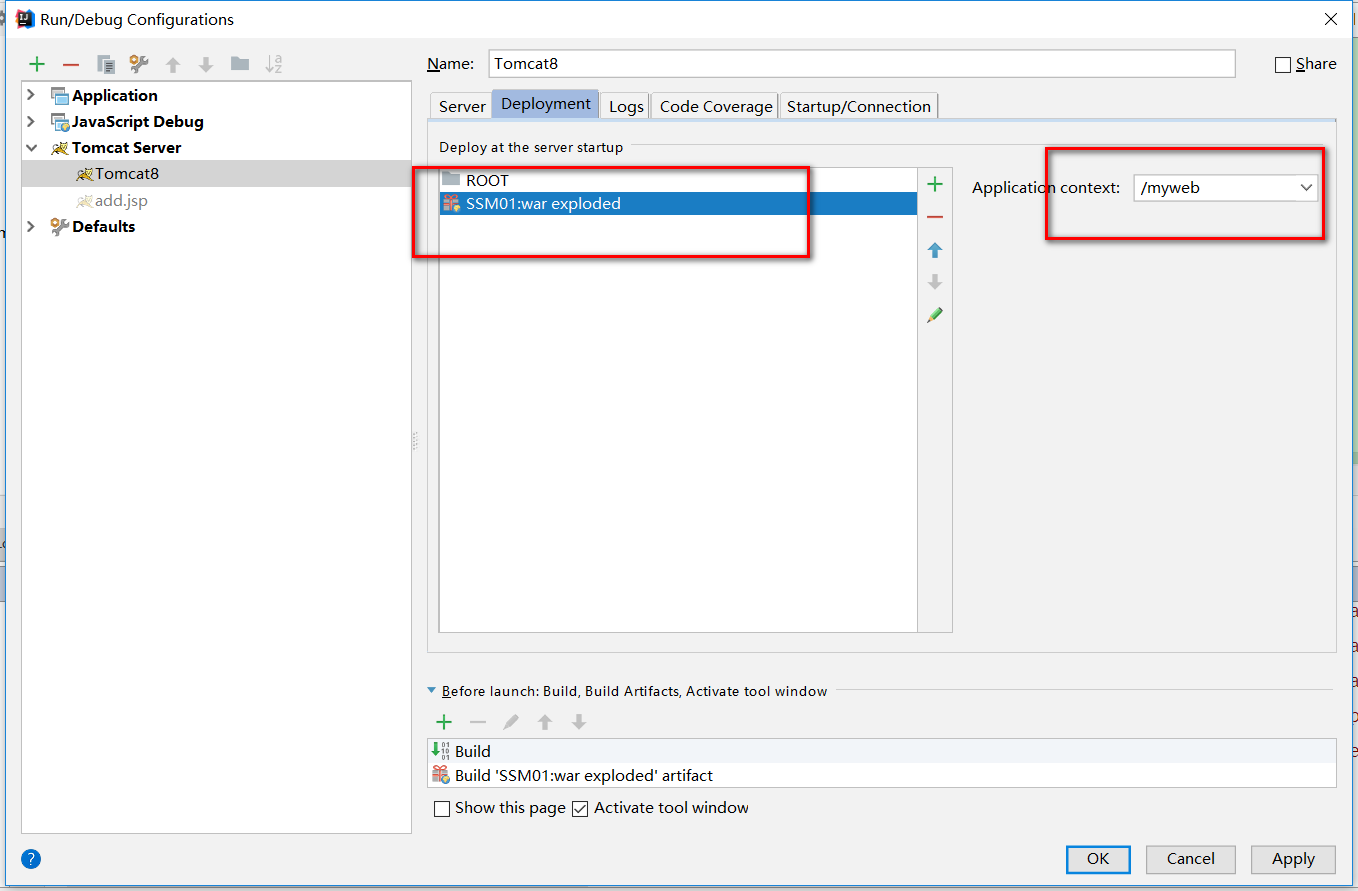The width and height of the screenshot is (1358, 891).
Task: Uncheck Activate tool window
Action: 580,809
